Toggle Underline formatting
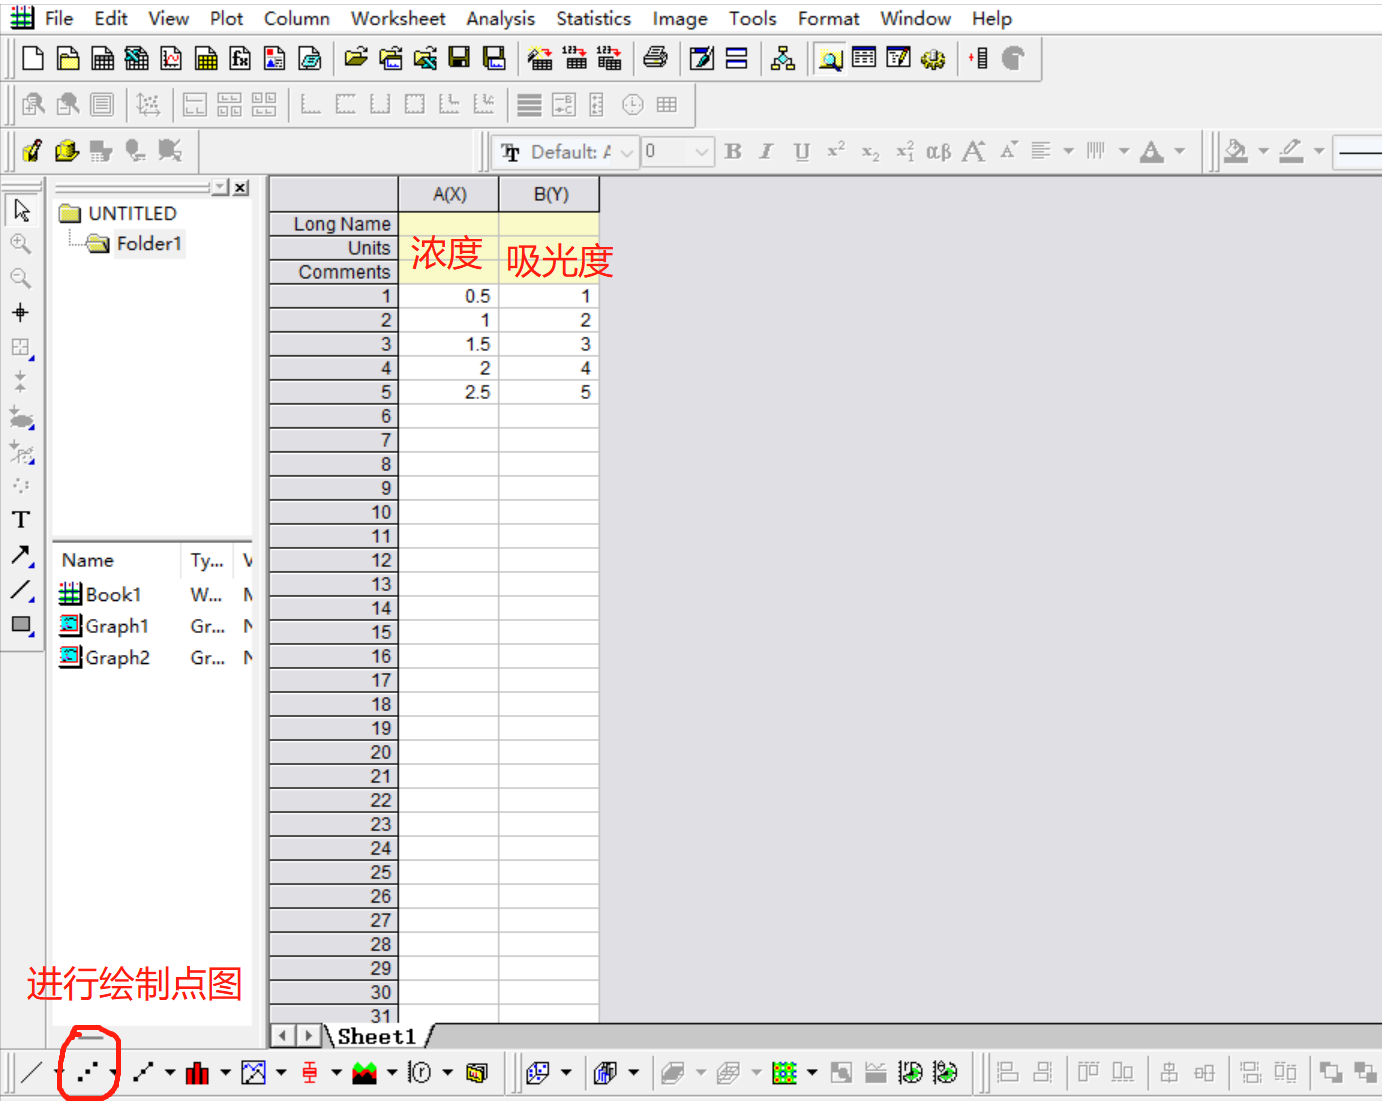The width and height of the screenshot is (1382, 1101). [x=801, y=152]
